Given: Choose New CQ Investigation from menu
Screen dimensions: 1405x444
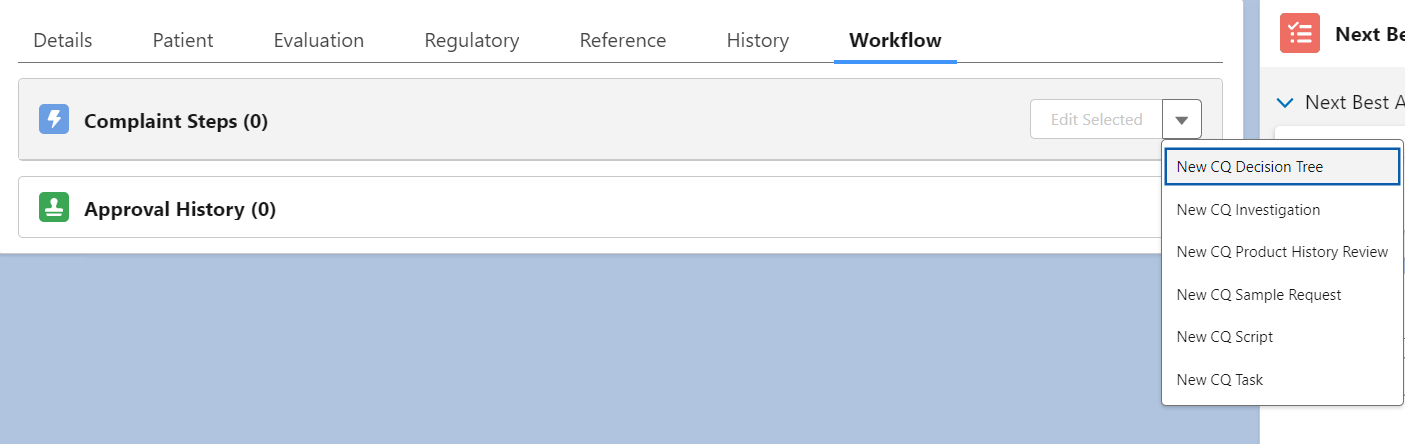Looking at the screenshot, I should coord(1248,210).
